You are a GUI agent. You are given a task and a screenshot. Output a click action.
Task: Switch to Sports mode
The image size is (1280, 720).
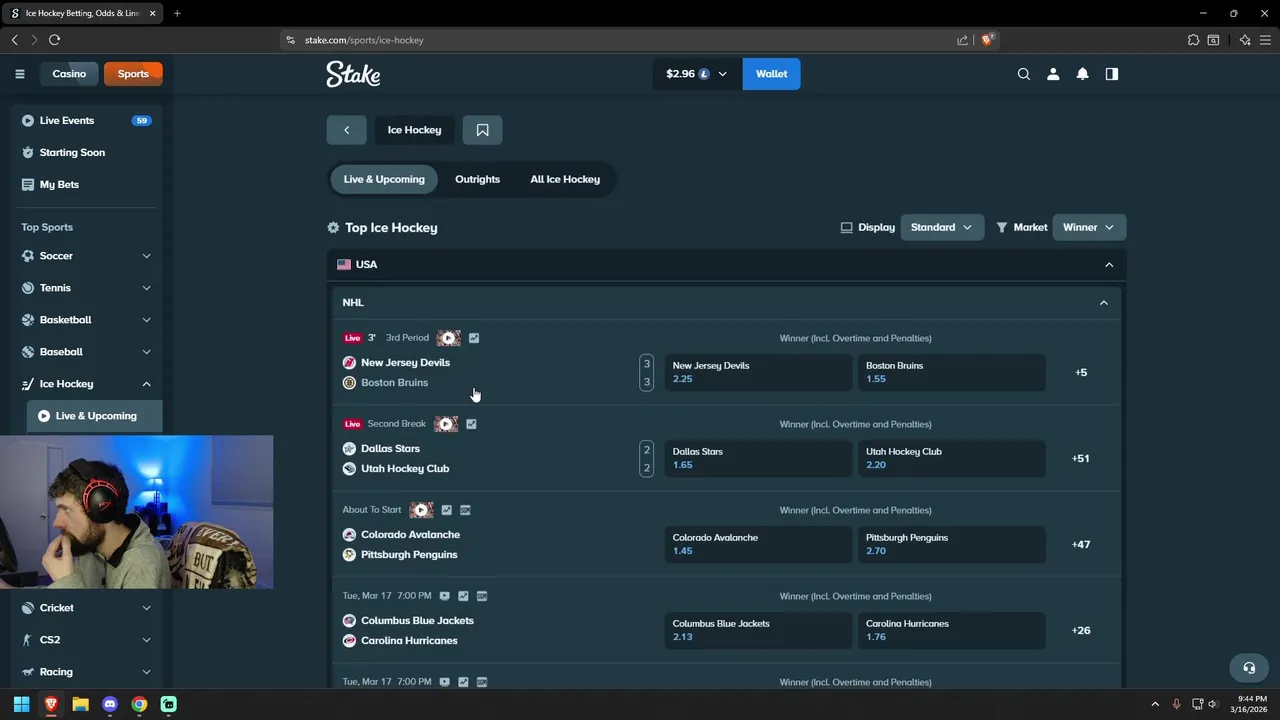(x=133, y=74)
